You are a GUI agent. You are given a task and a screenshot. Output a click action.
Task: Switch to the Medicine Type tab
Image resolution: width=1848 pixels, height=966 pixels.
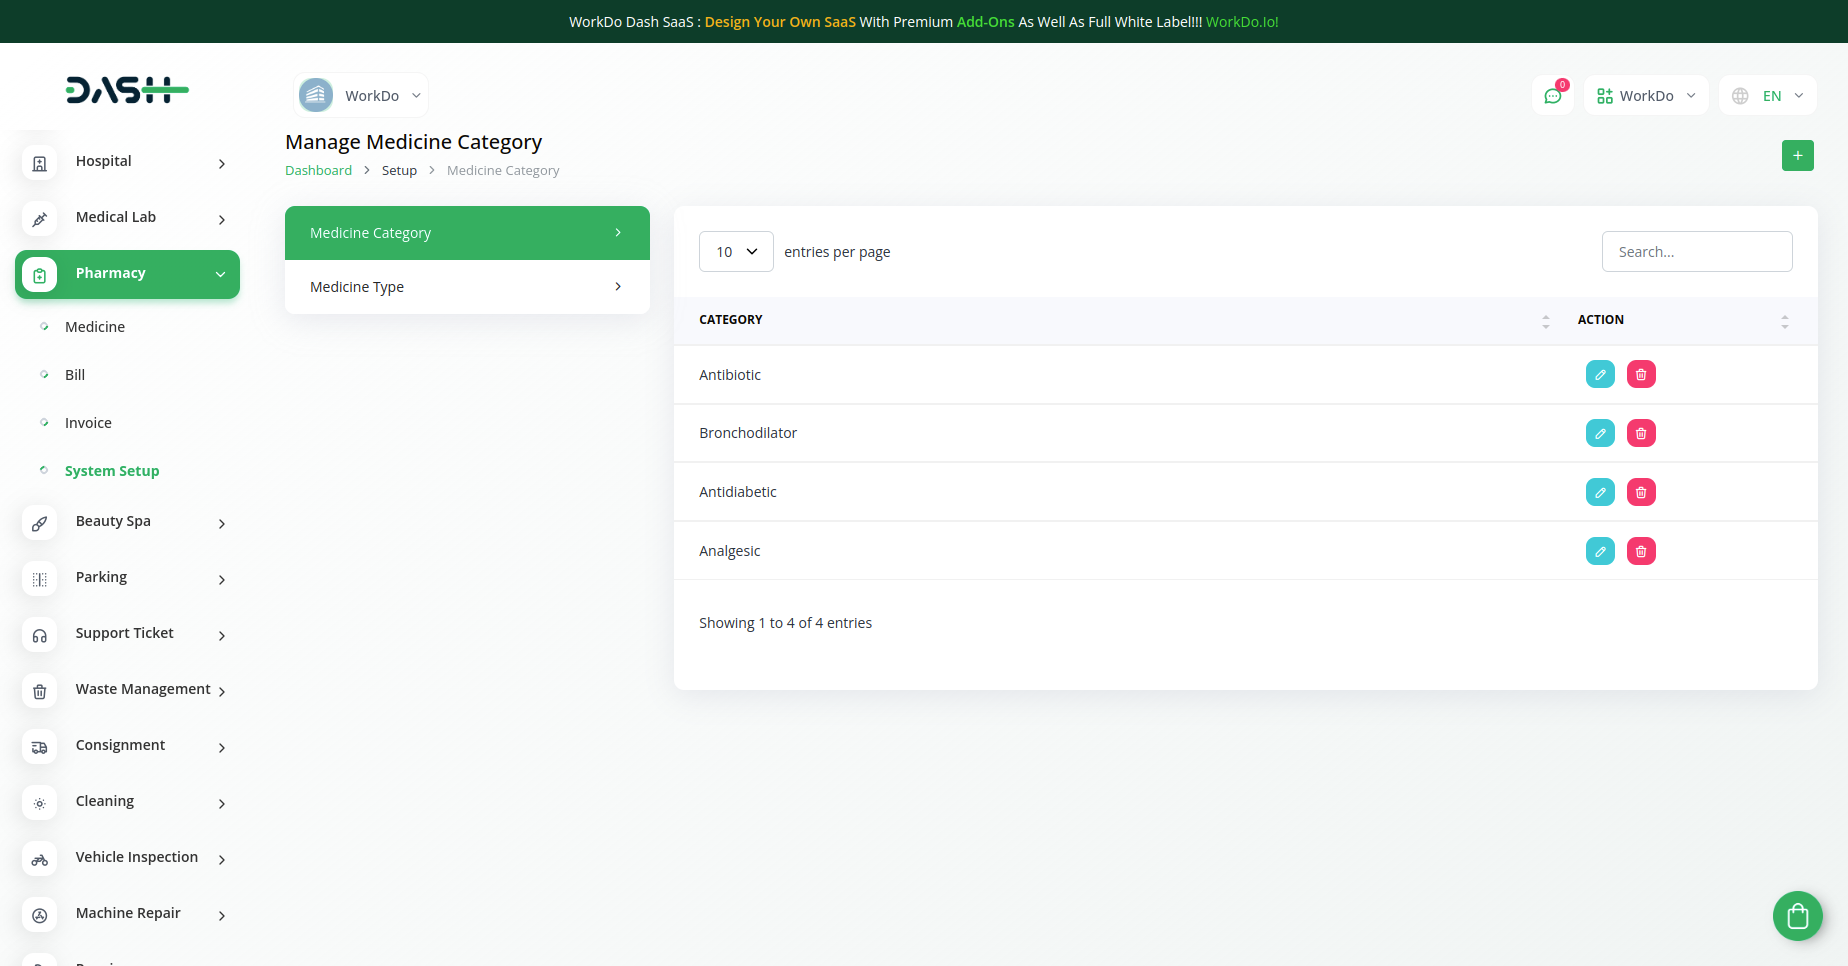pos(467,287)
